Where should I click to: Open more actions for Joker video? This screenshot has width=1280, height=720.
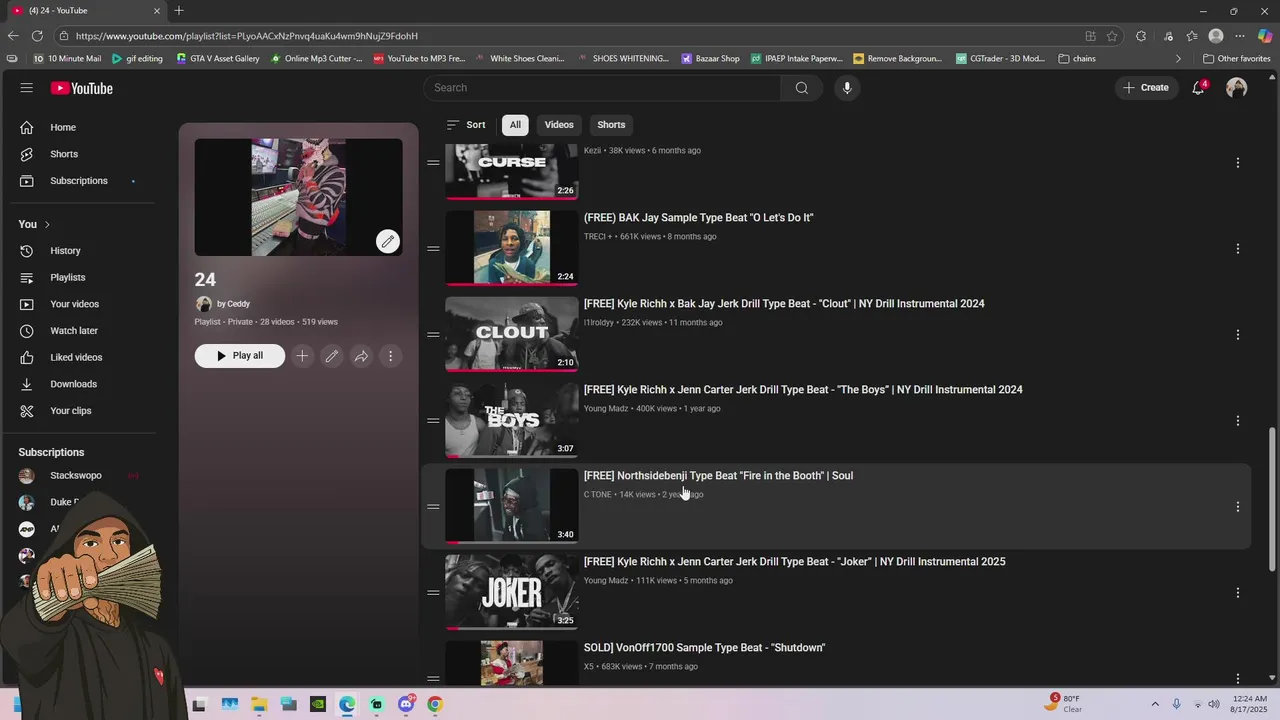coord(1238,593)
